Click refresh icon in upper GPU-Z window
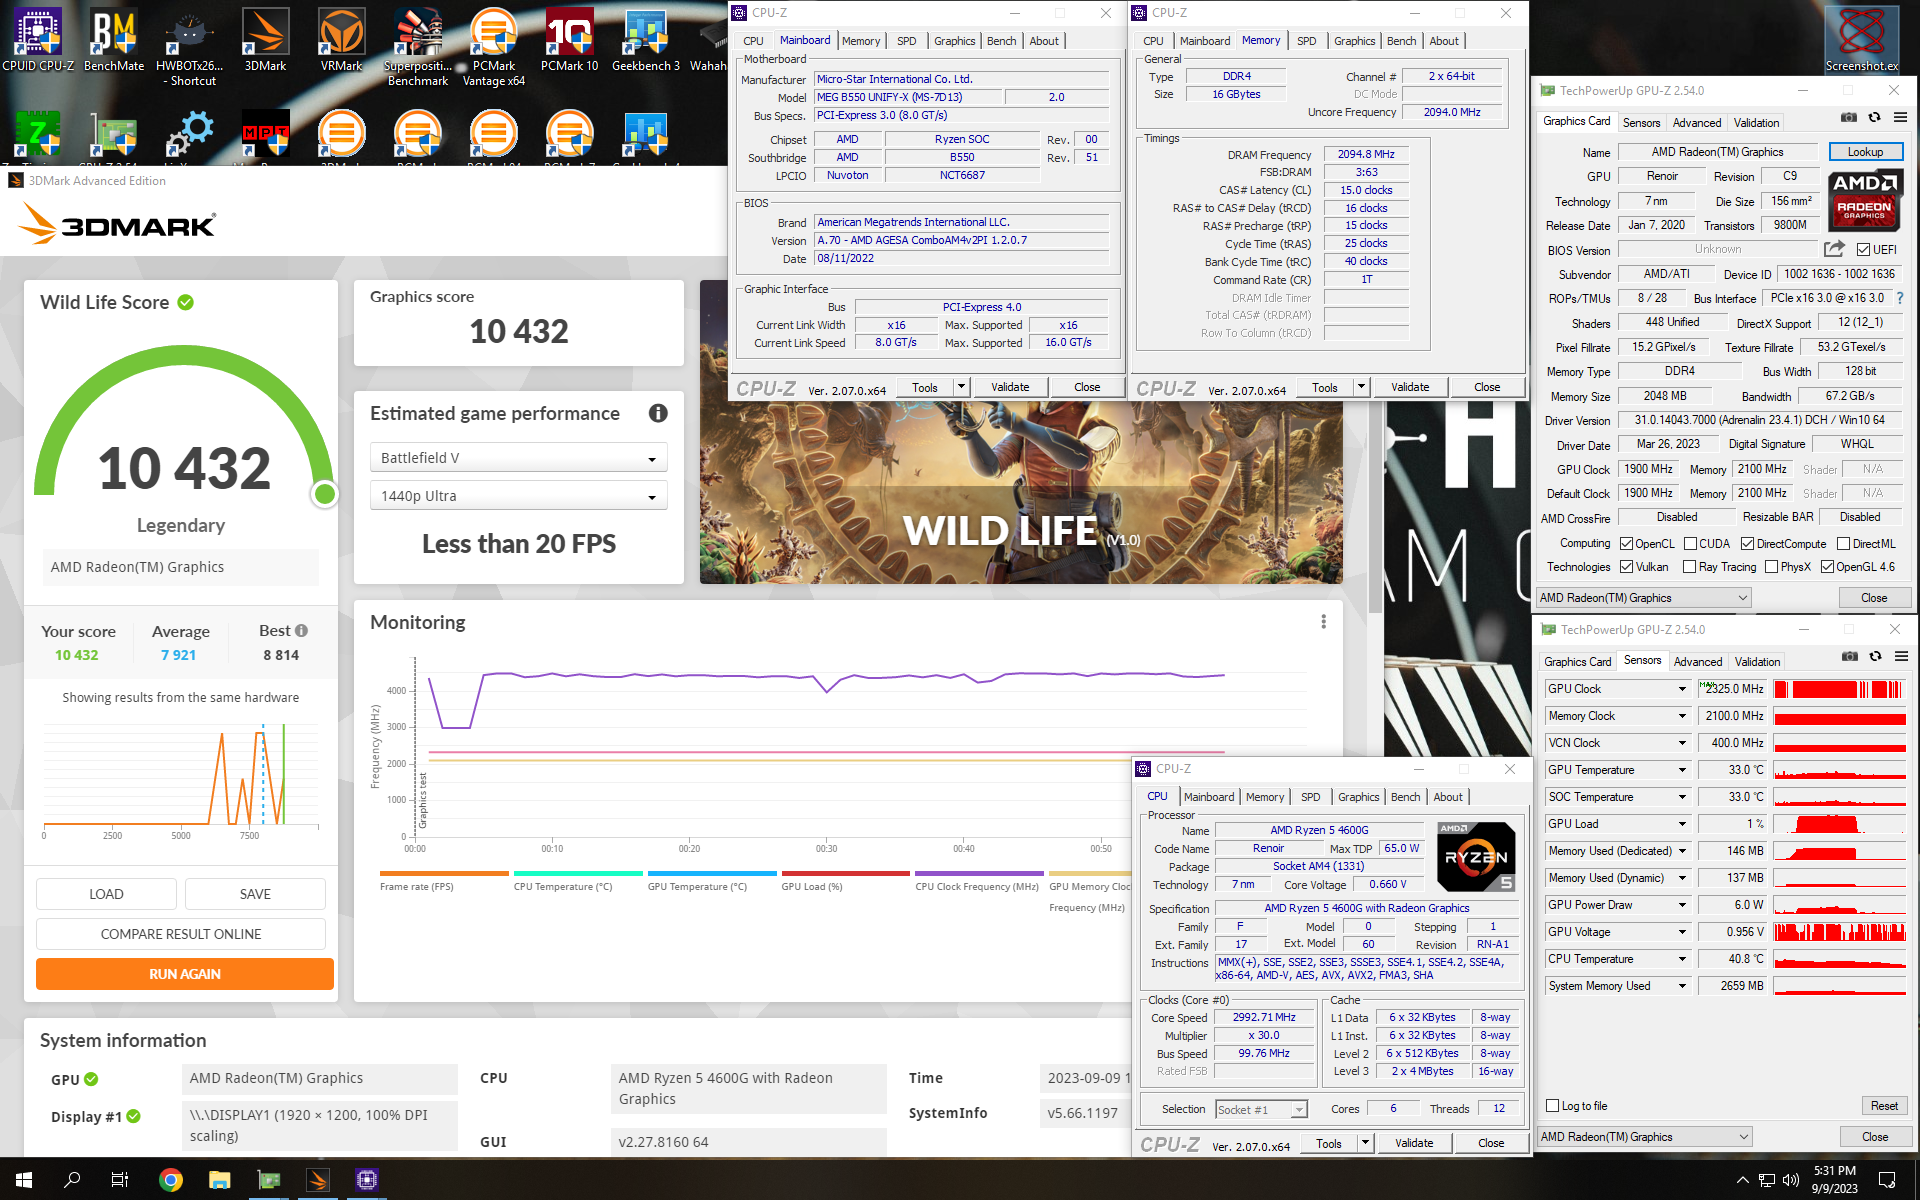1920x1200 pixels. point(1875,118)
